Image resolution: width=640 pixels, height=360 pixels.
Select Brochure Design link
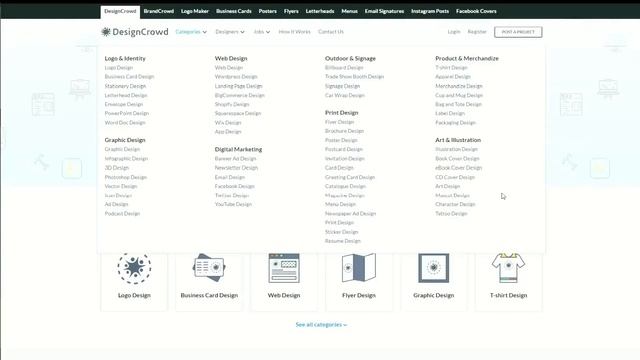344,131
